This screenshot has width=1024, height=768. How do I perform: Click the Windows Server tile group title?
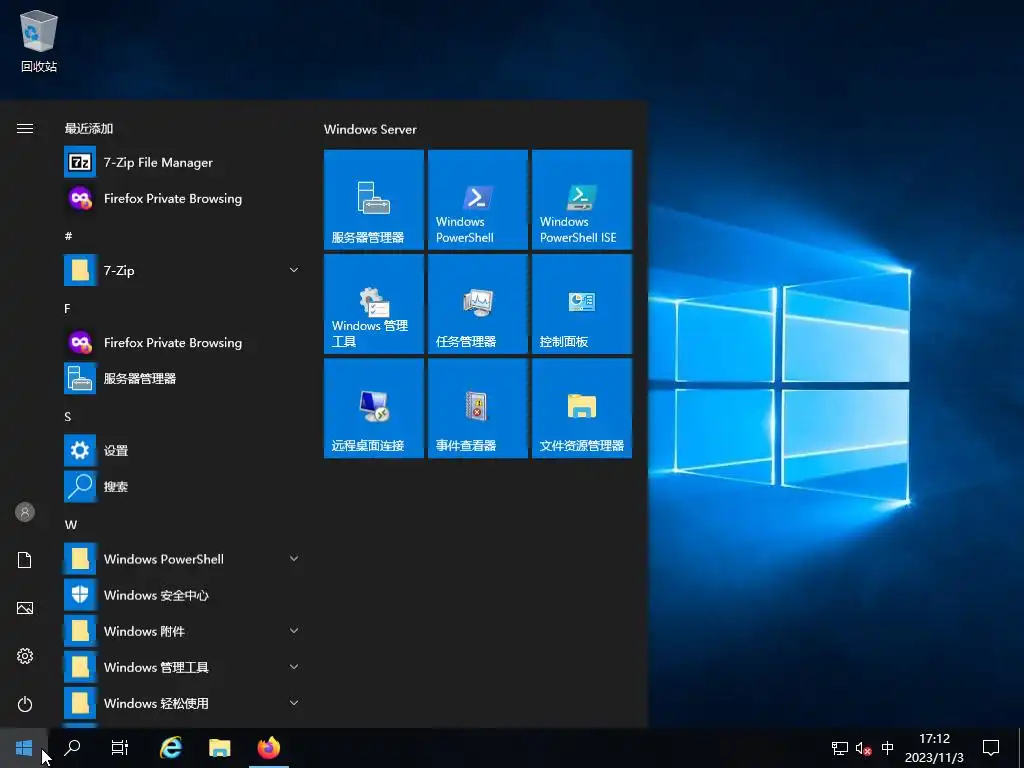tap(370, 129)
